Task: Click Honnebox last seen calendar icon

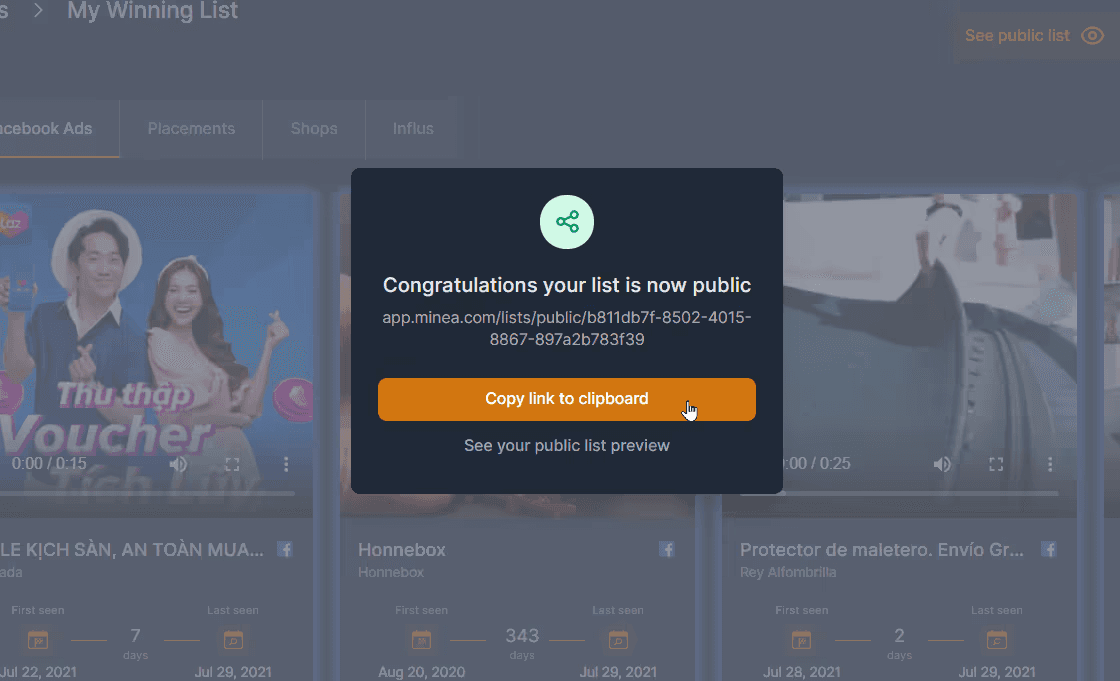Action: pos(619,640)
